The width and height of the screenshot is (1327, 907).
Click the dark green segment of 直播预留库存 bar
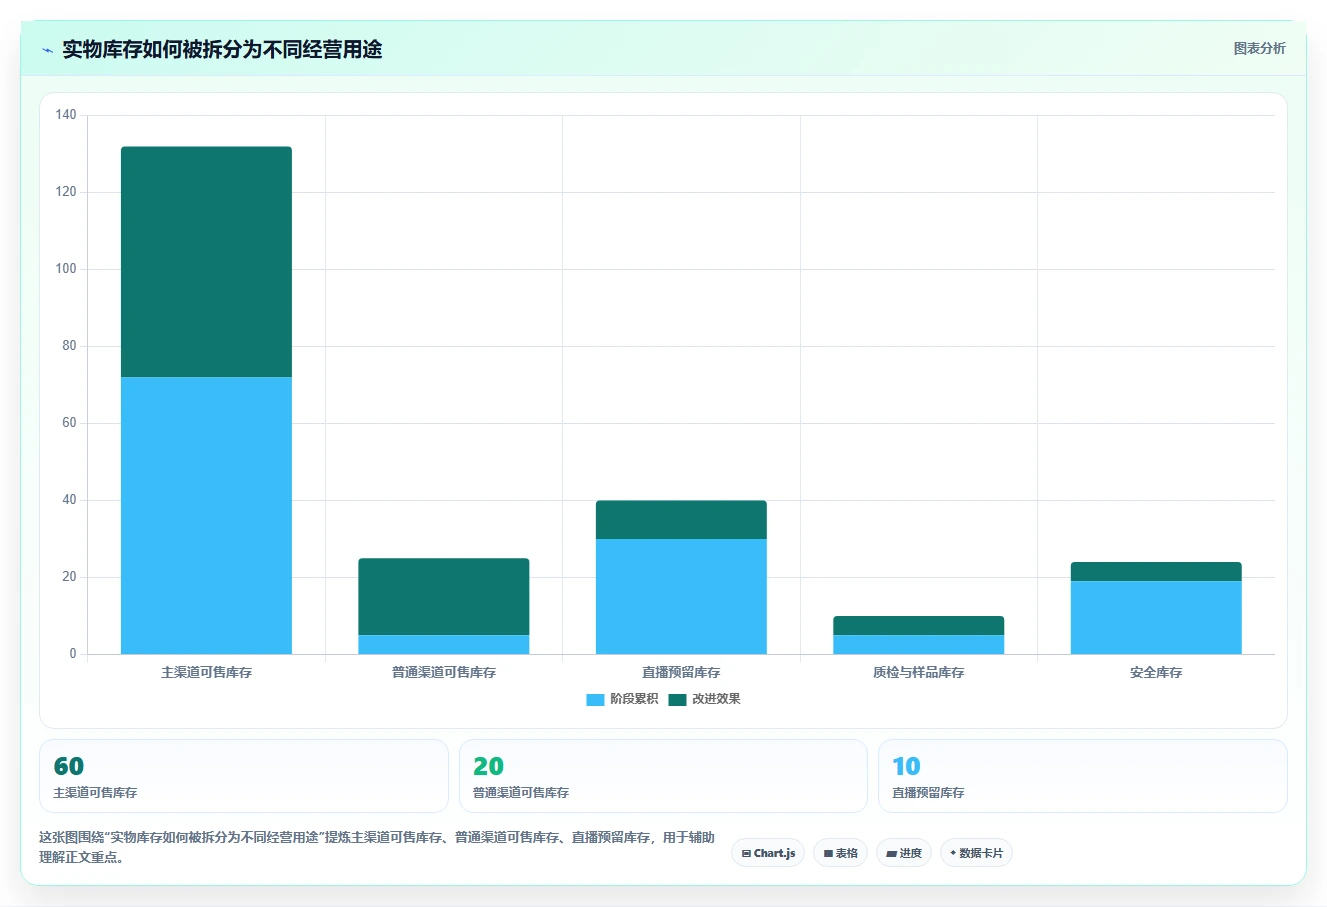click(x=681, y=520)
